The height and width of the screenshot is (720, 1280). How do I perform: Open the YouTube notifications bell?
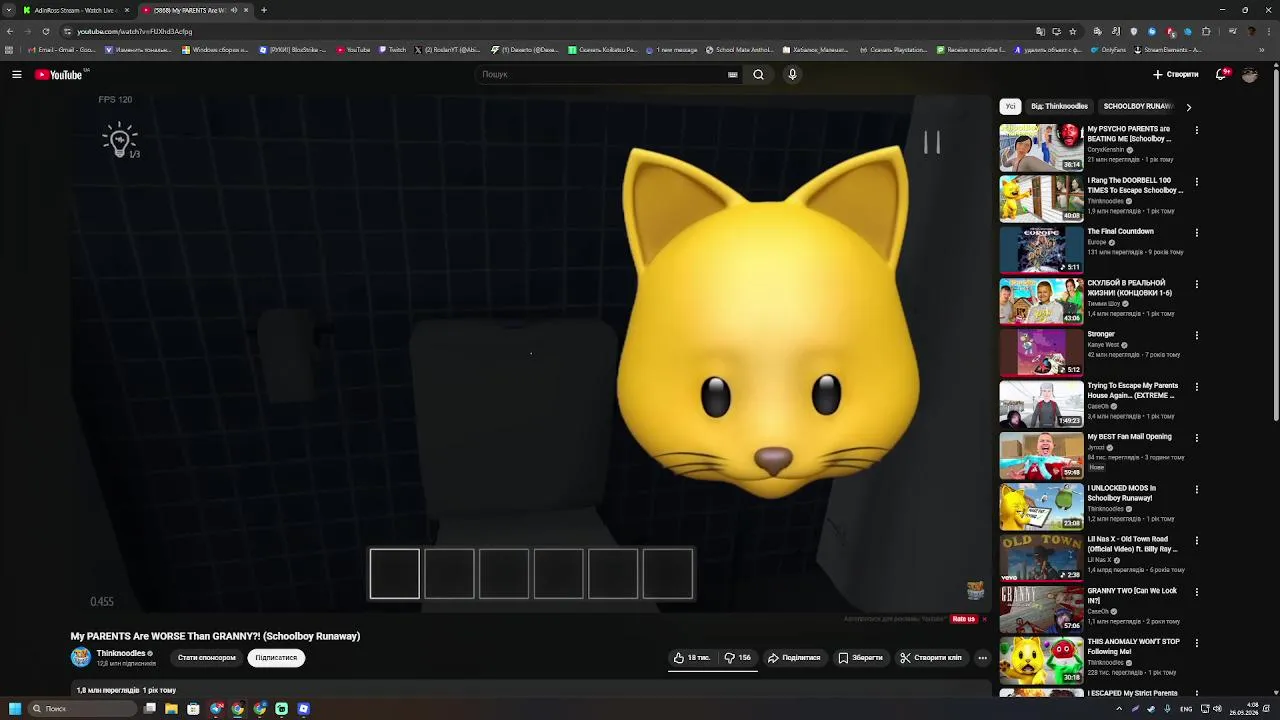1222,74
